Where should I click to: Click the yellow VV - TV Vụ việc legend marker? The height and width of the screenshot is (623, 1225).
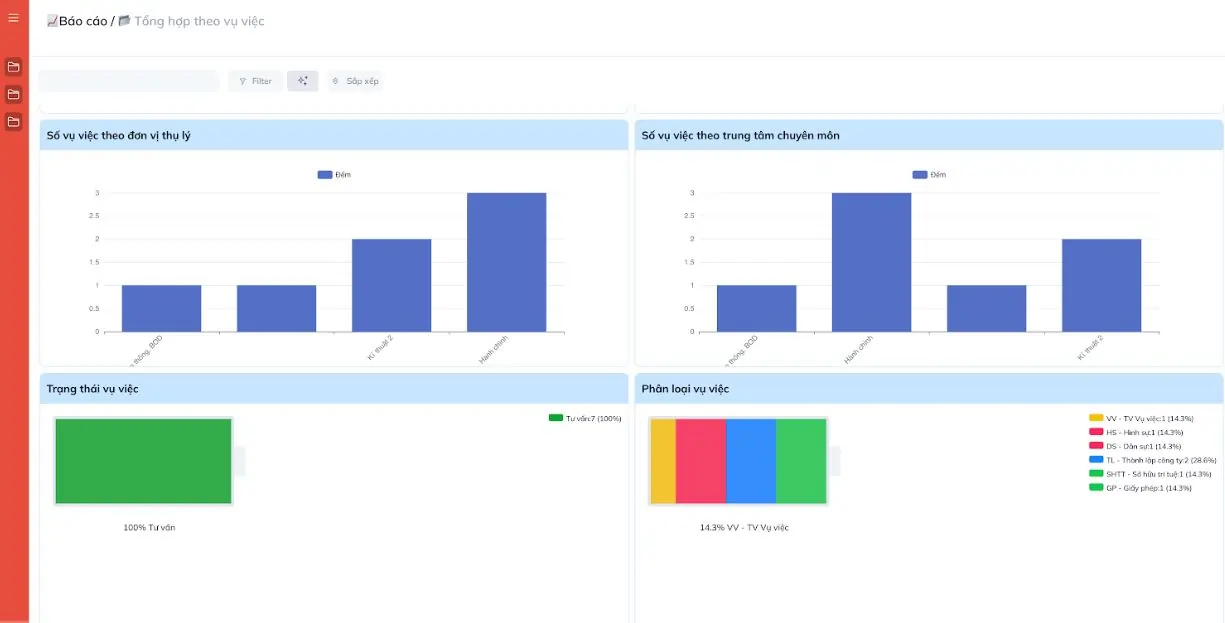1096,418
